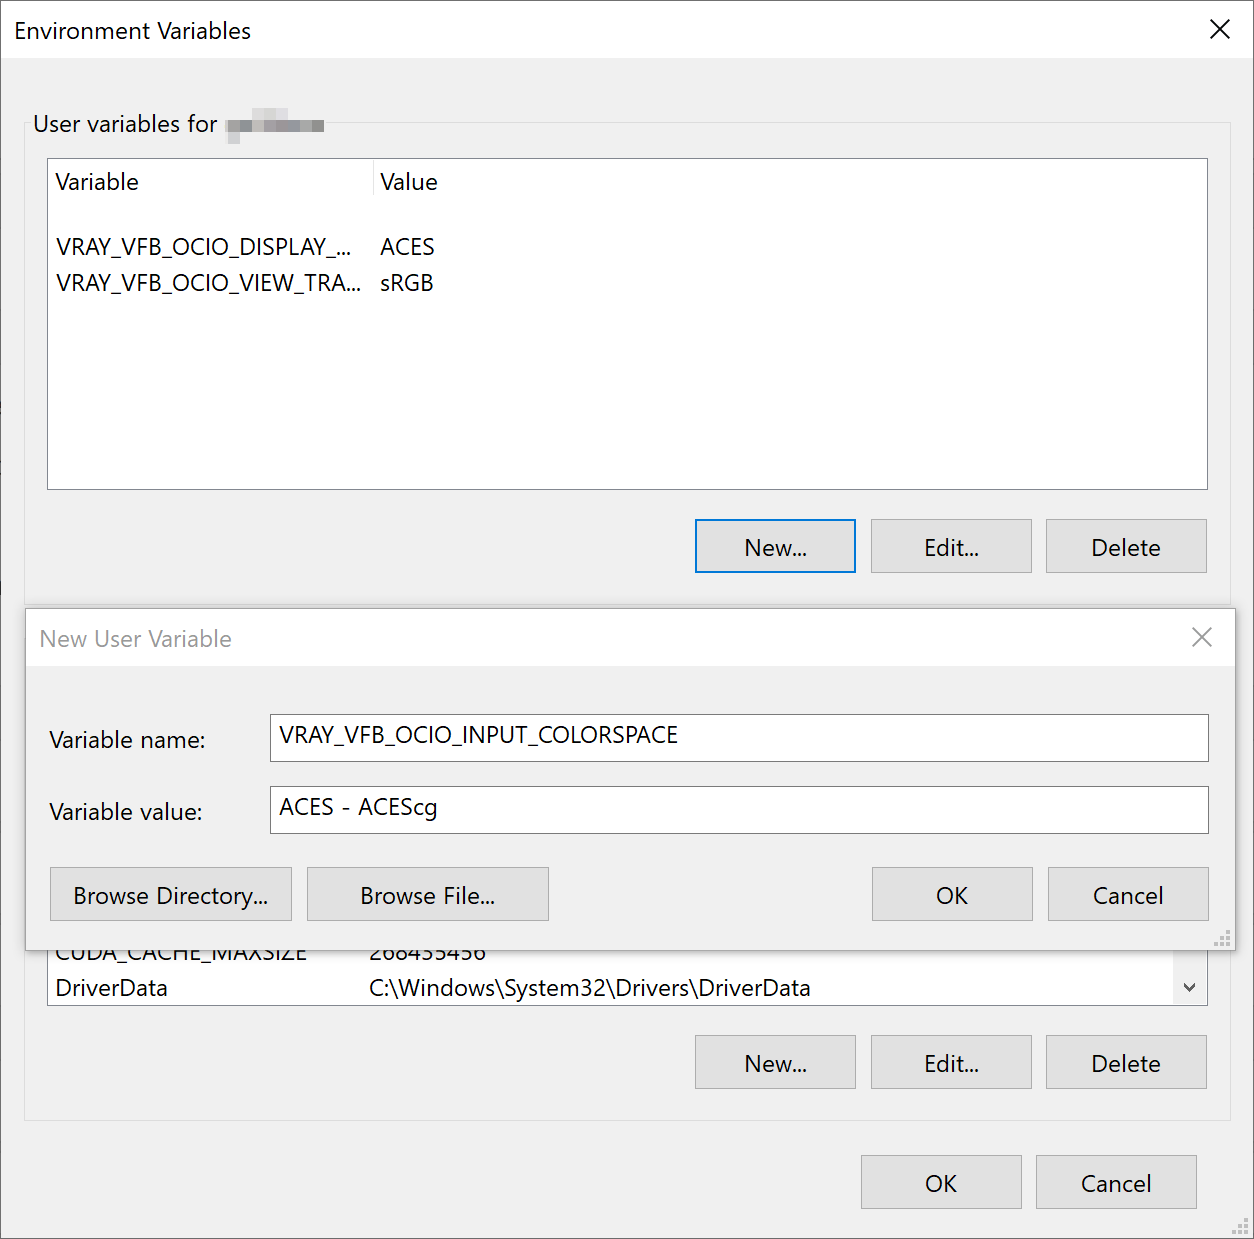Screen dimensions: 1254x1239
Task: Click the Variable column header
Action: coord(97,182)
